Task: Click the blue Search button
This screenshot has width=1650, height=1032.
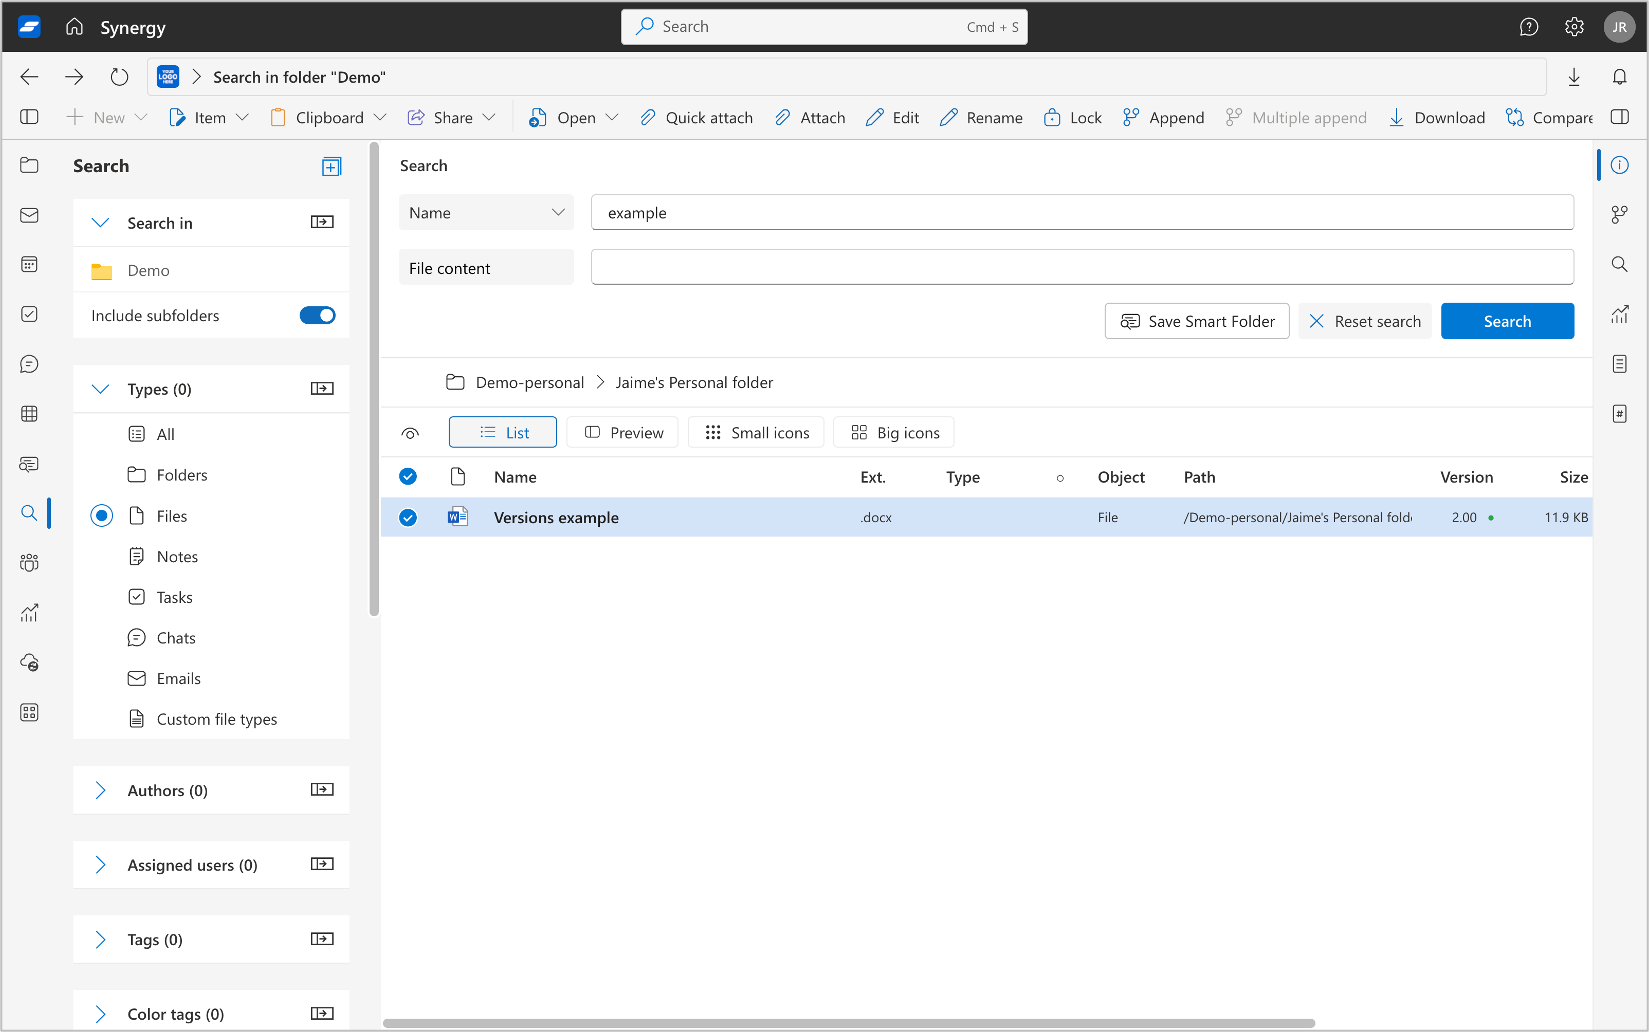Action: [1507, 321]
